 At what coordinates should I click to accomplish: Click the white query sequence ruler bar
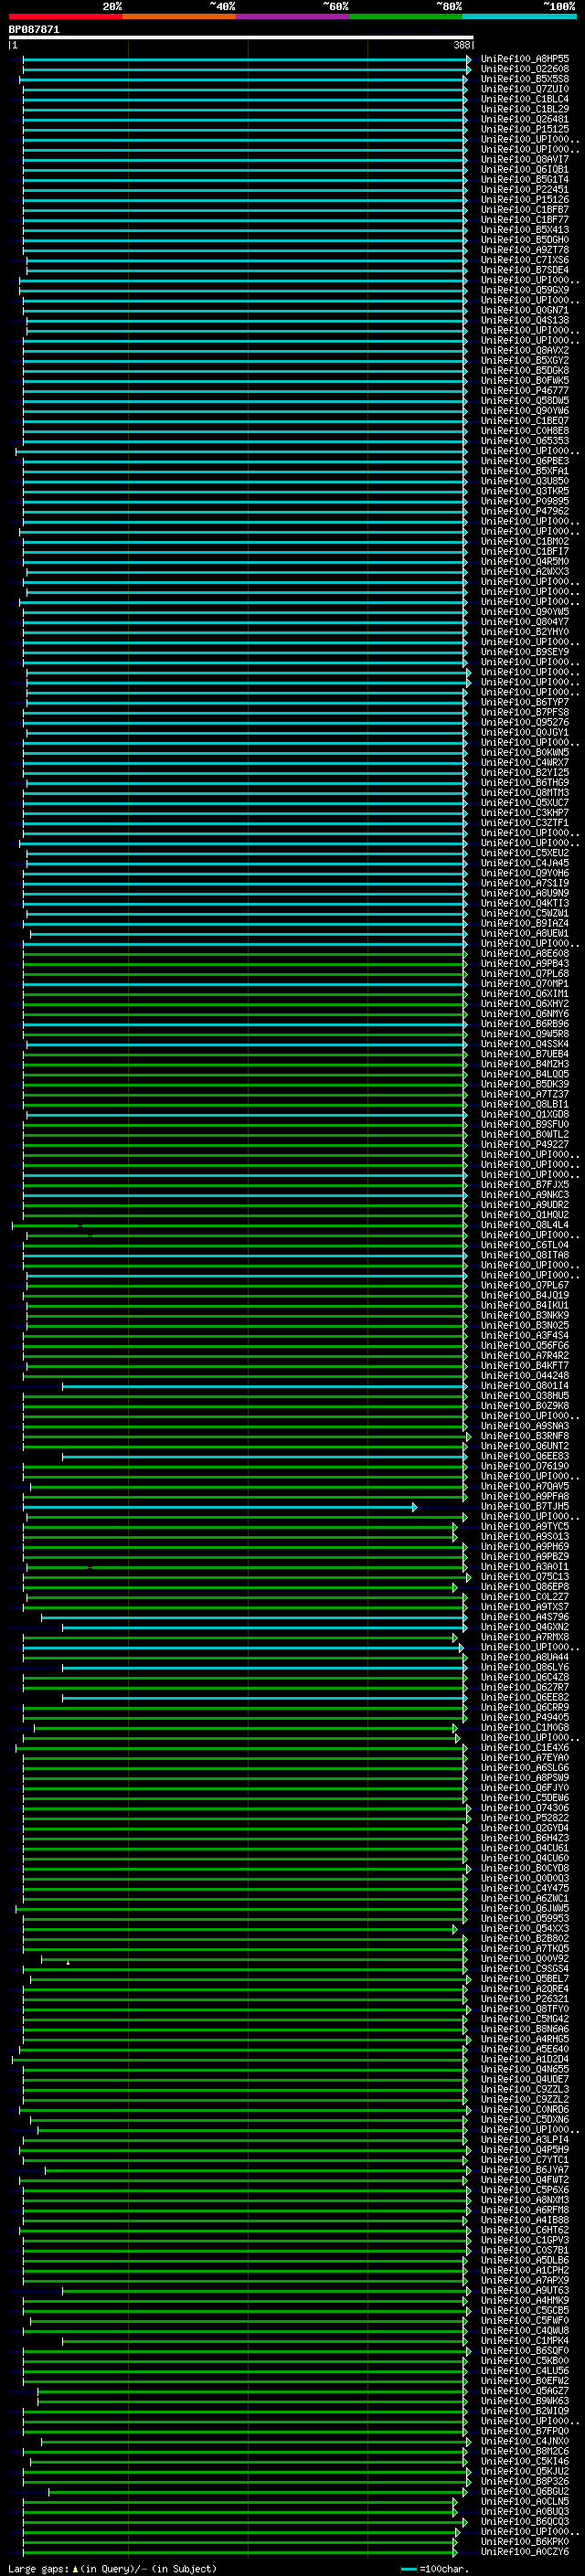241,37
